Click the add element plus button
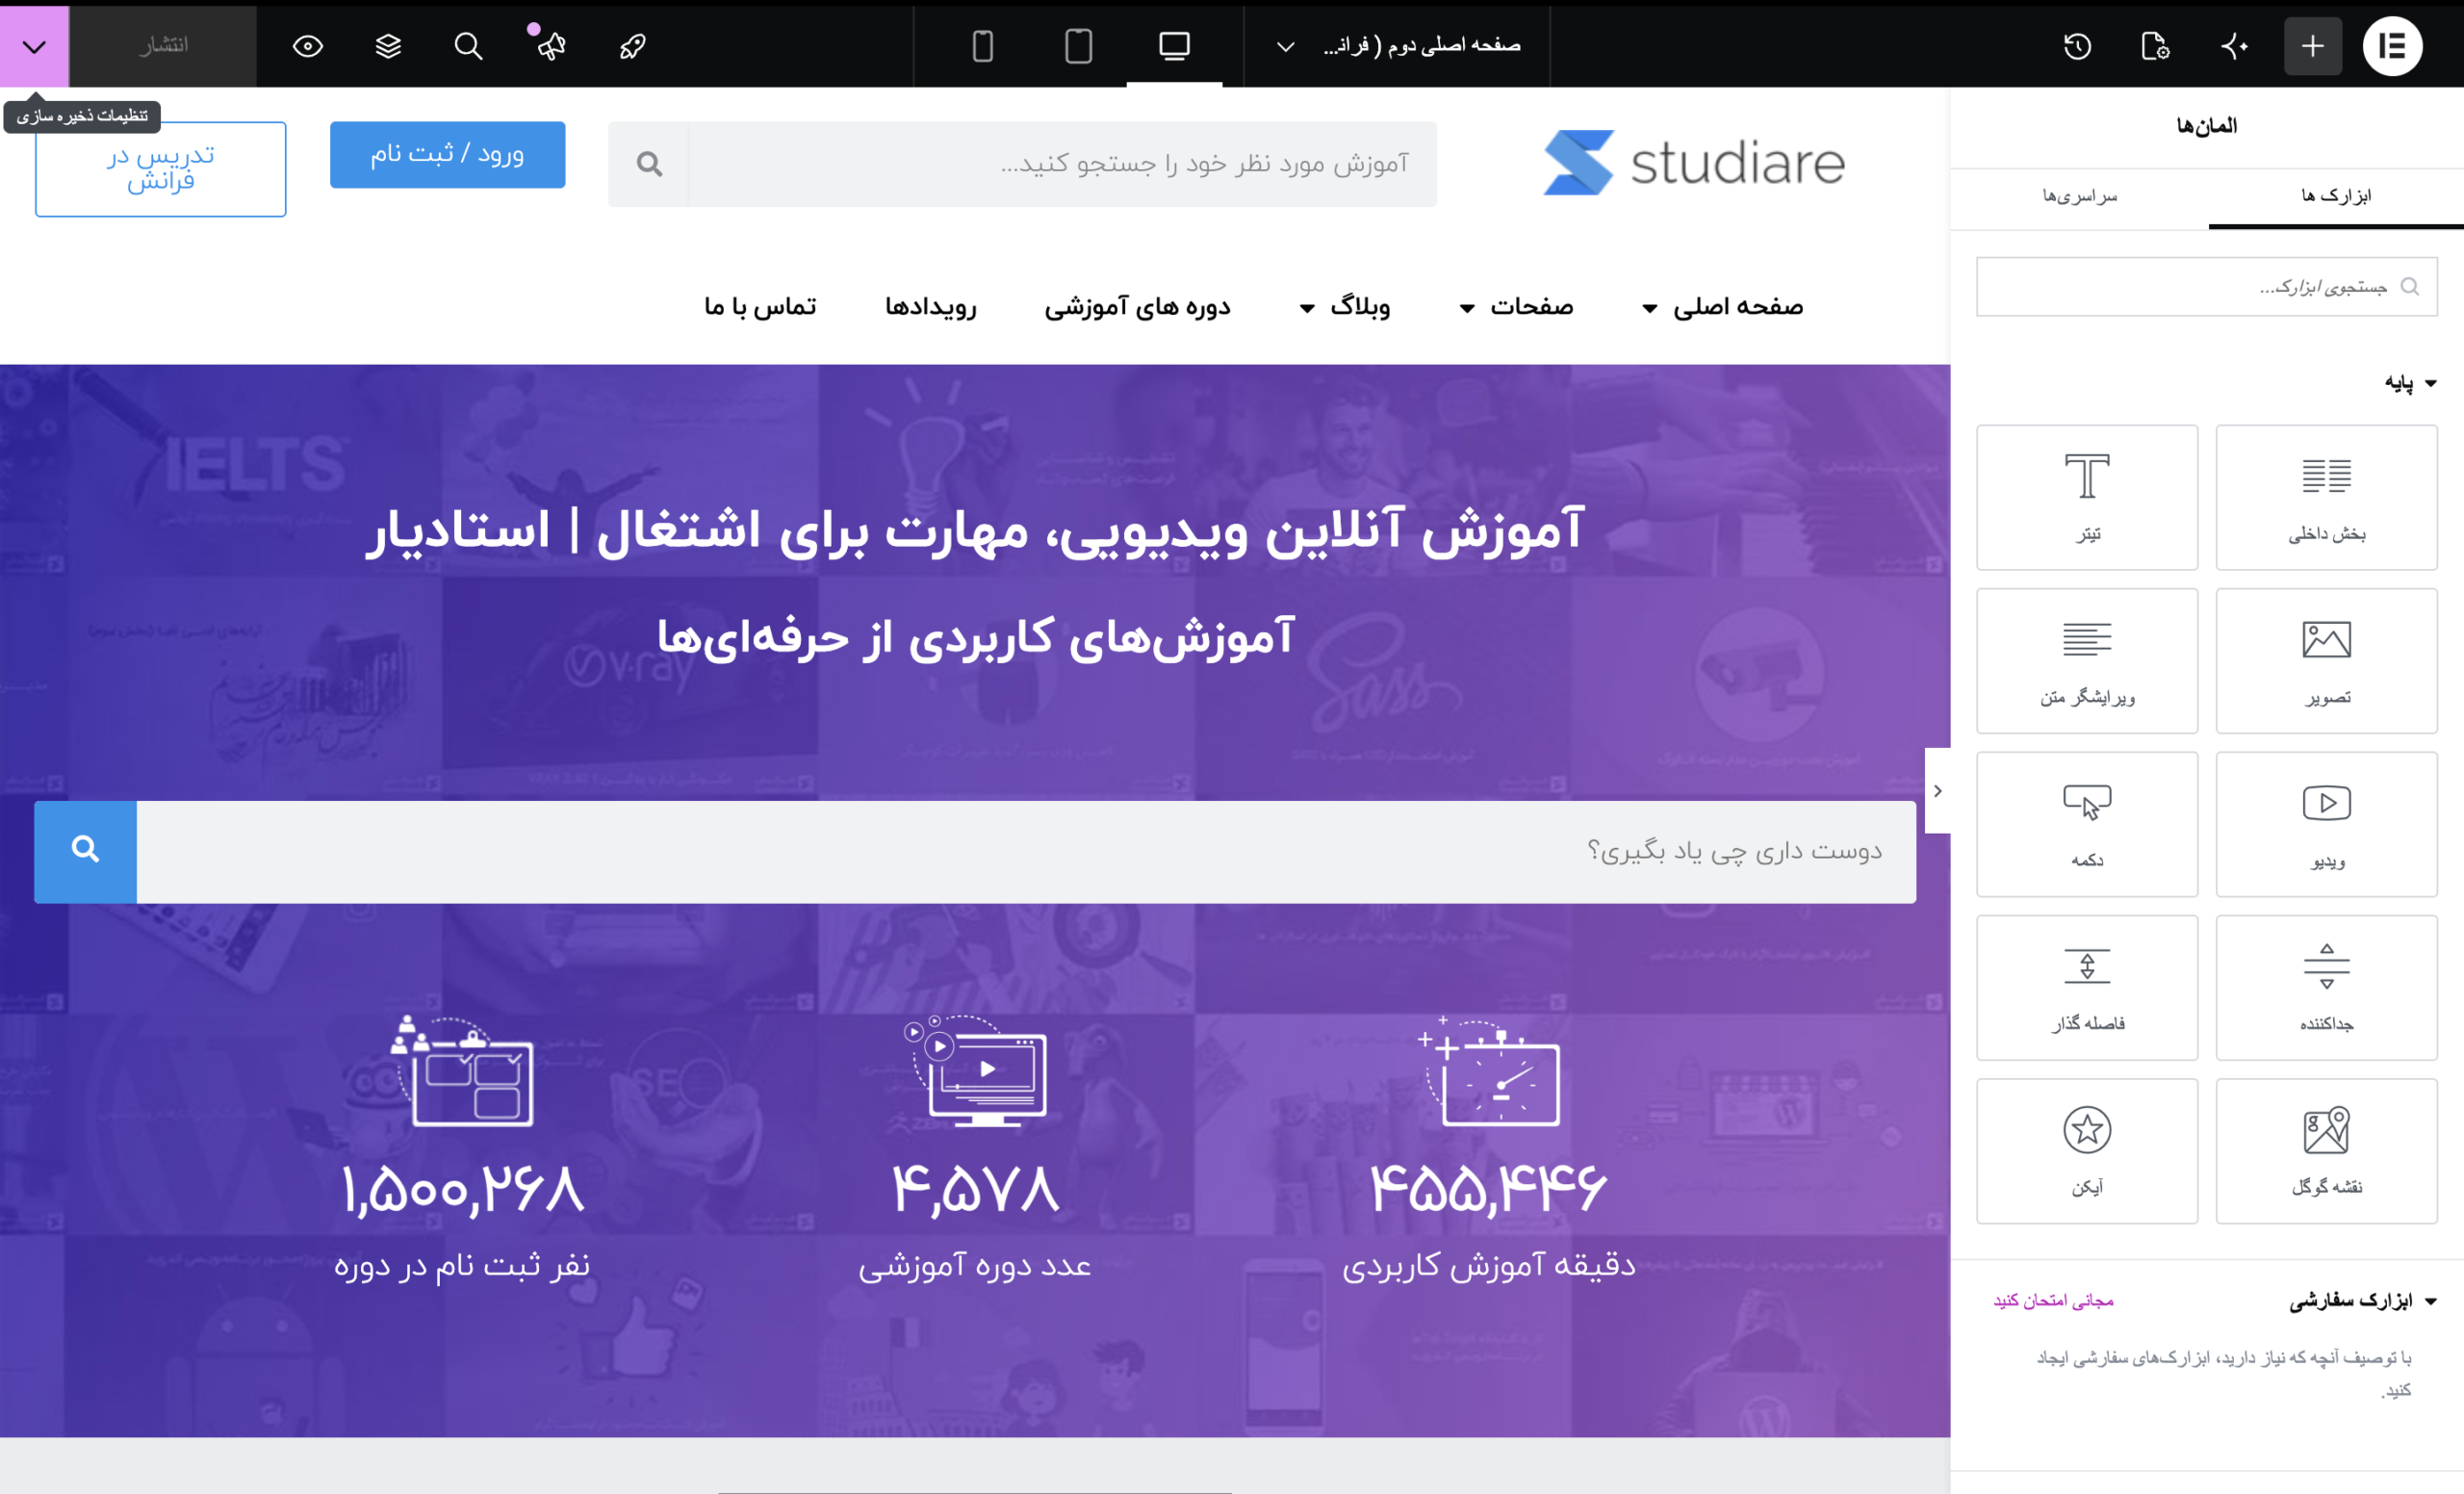2464x1494 pixels. coord(2312,46)
